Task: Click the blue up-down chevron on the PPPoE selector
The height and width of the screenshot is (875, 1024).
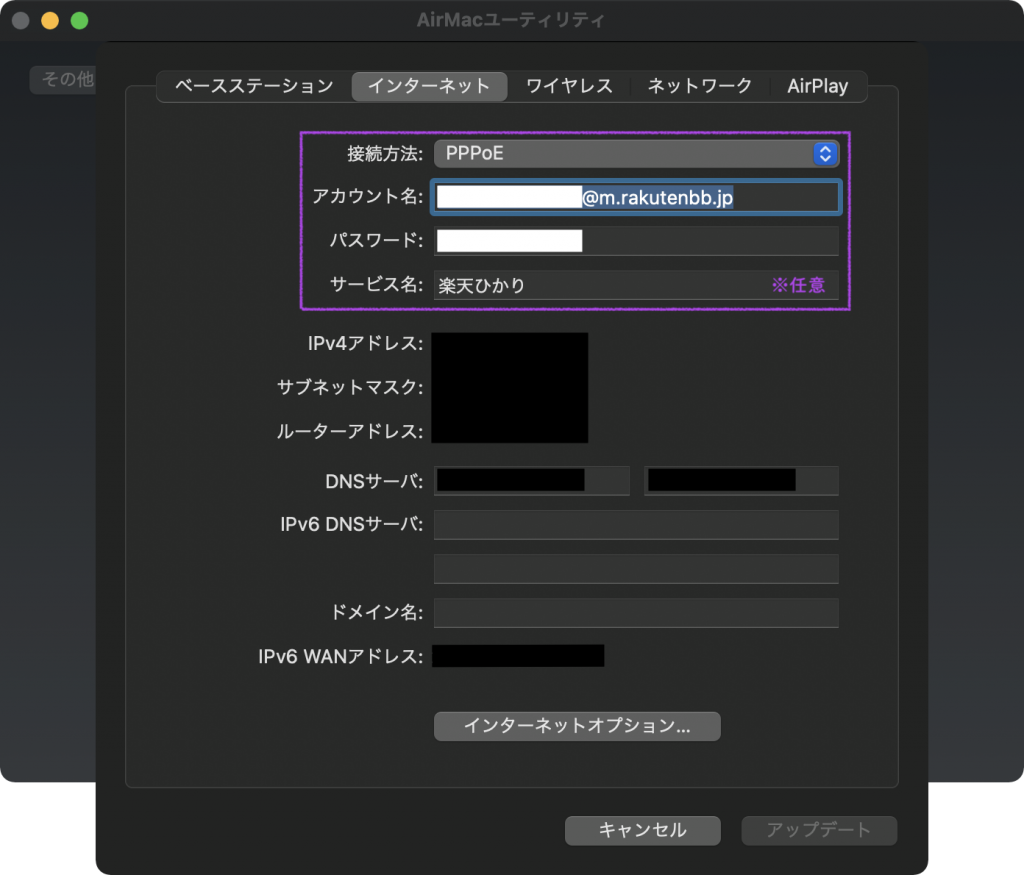Action: click(x=824, y=153)
